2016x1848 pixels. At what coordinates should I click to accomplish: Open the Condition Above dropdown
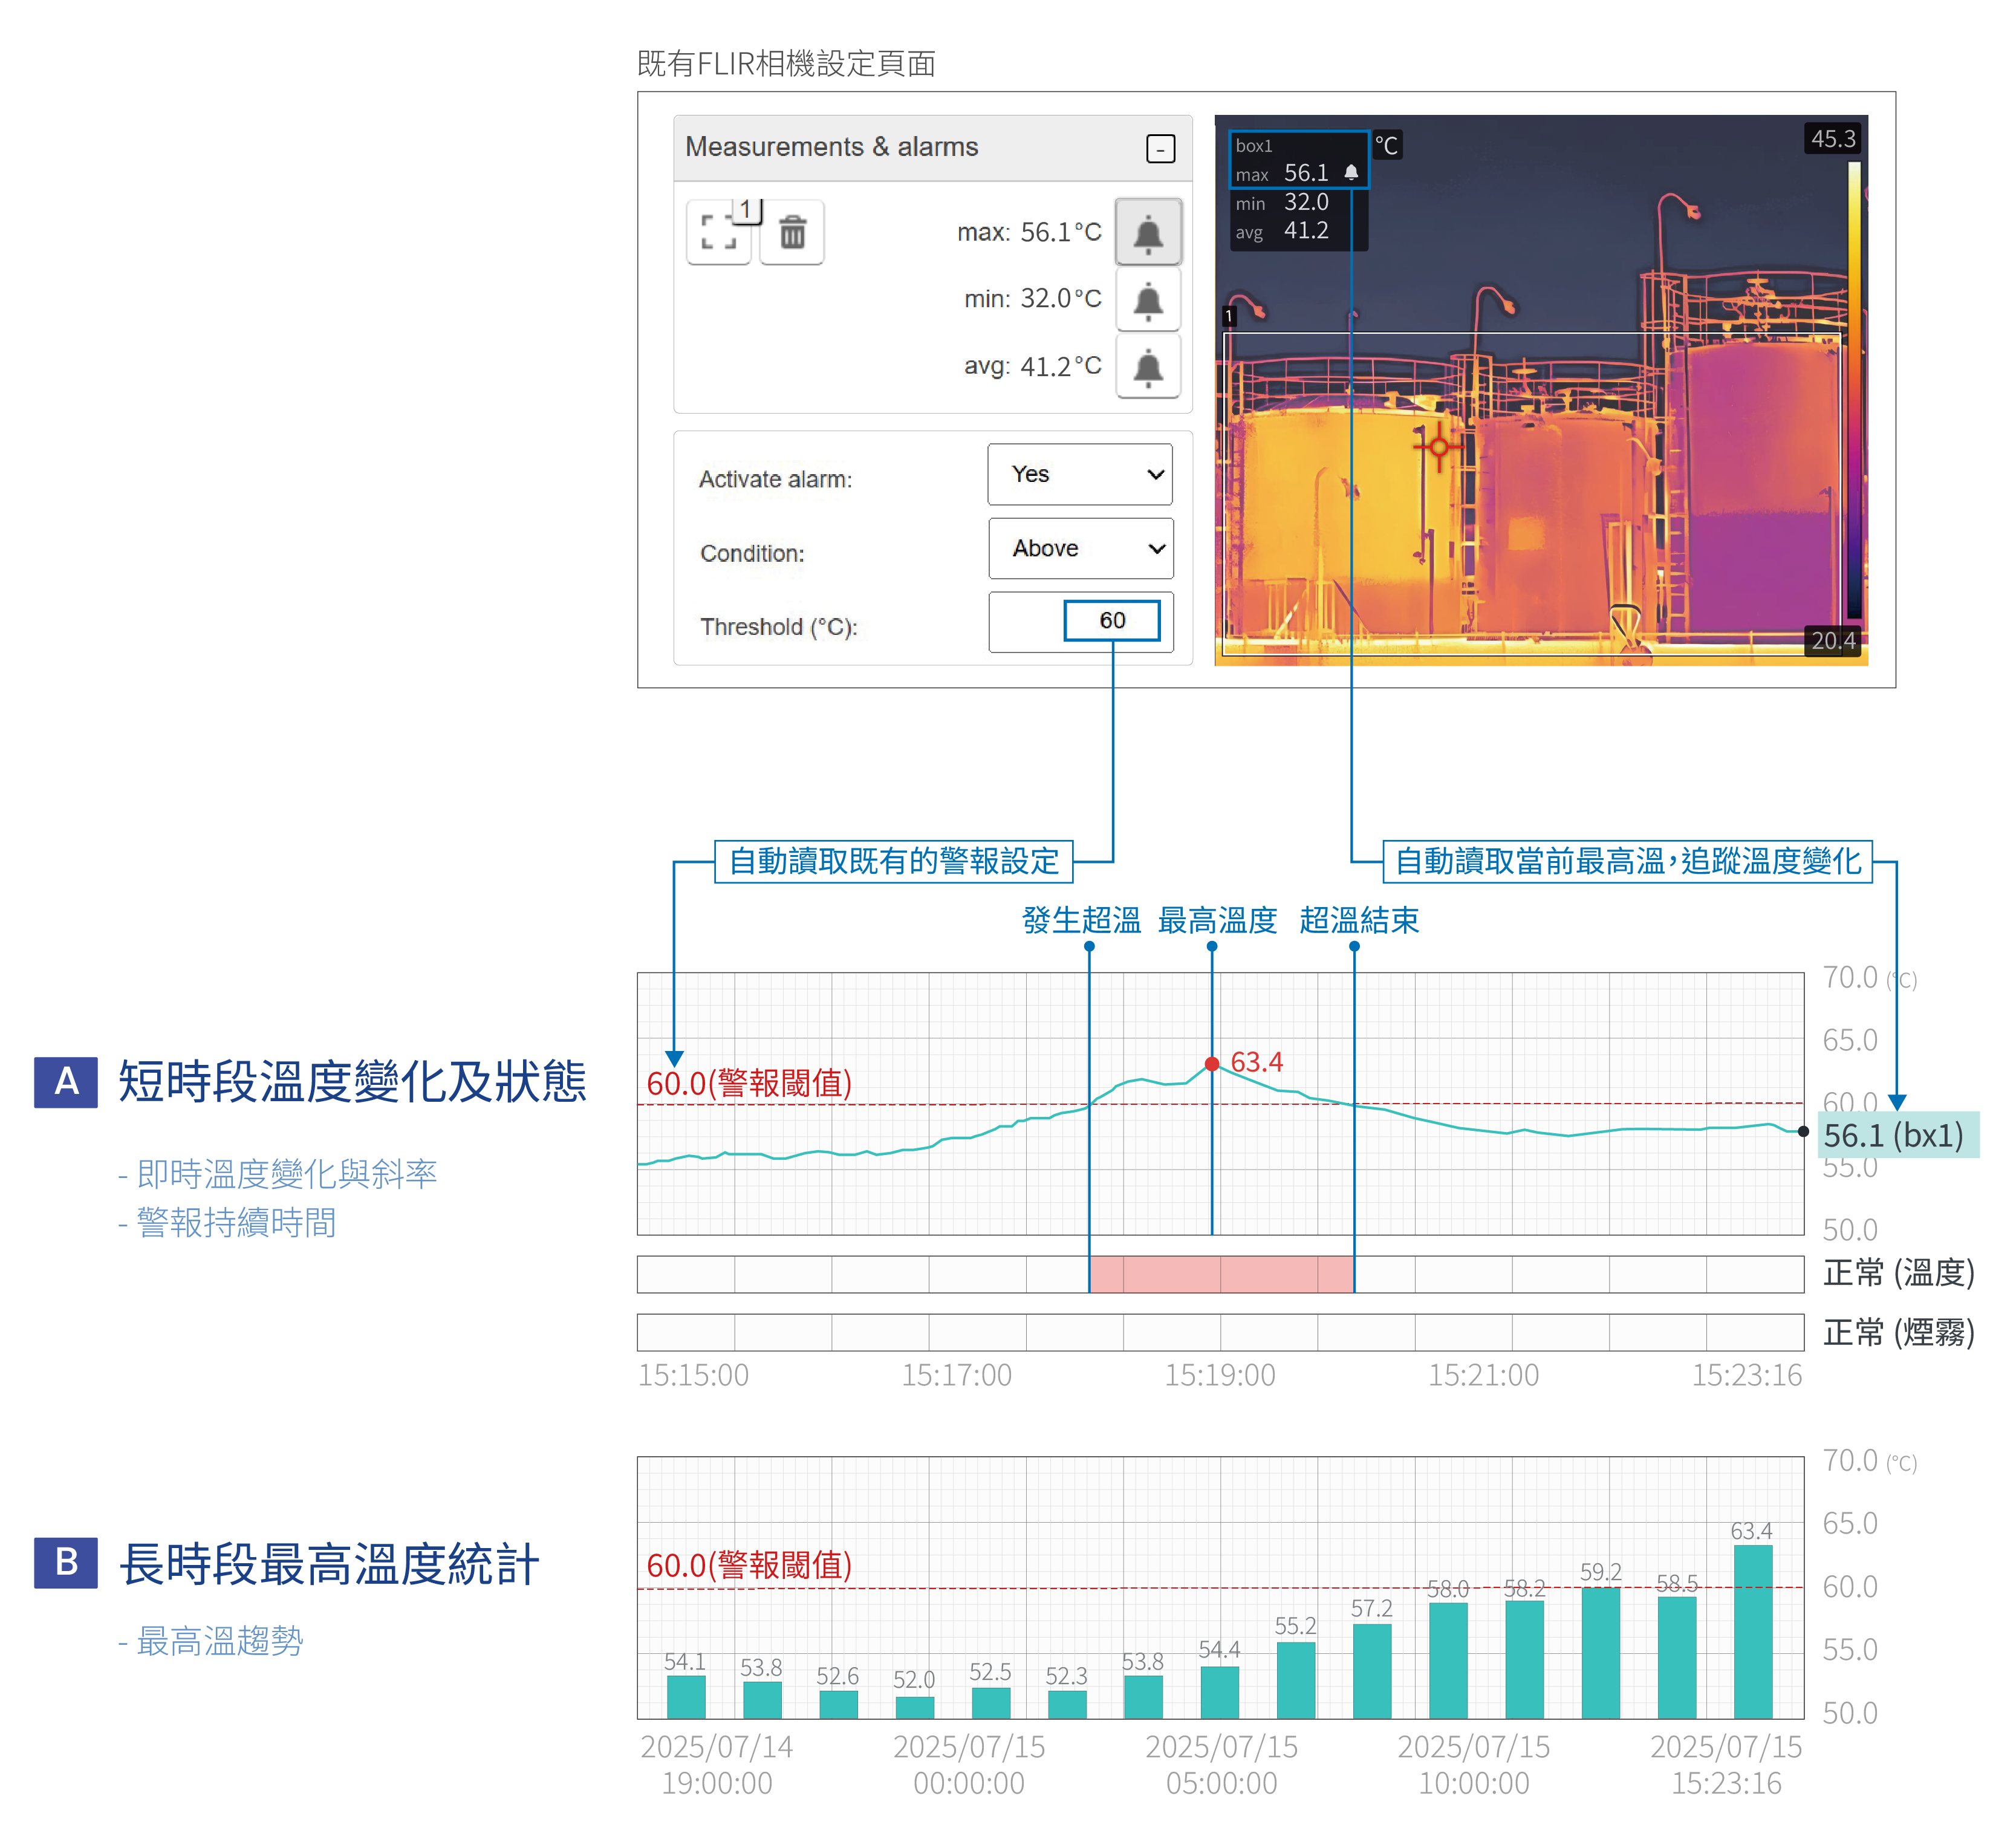point(1080,548)
